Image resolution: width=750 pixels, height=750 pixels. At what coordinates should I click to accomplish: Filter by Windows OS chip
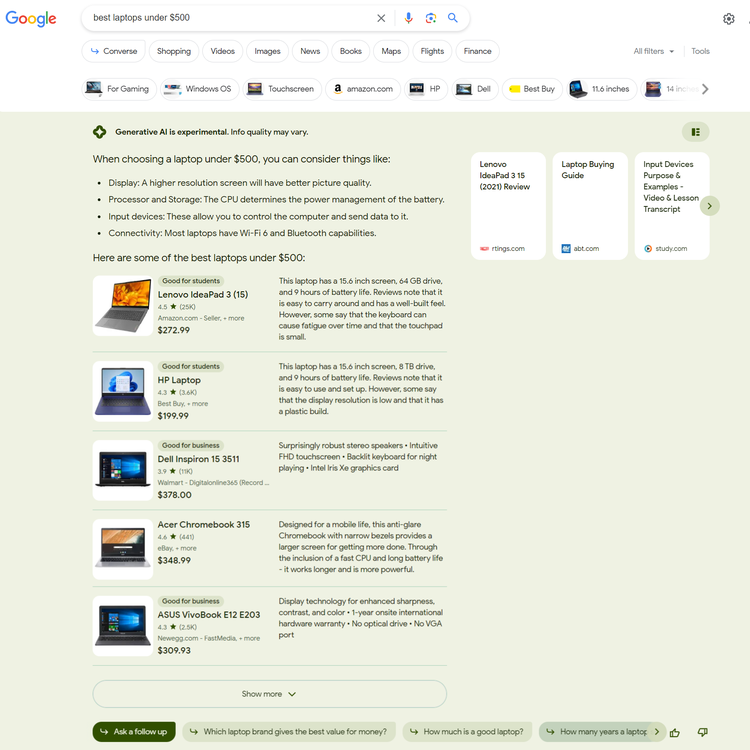[199, 89]
